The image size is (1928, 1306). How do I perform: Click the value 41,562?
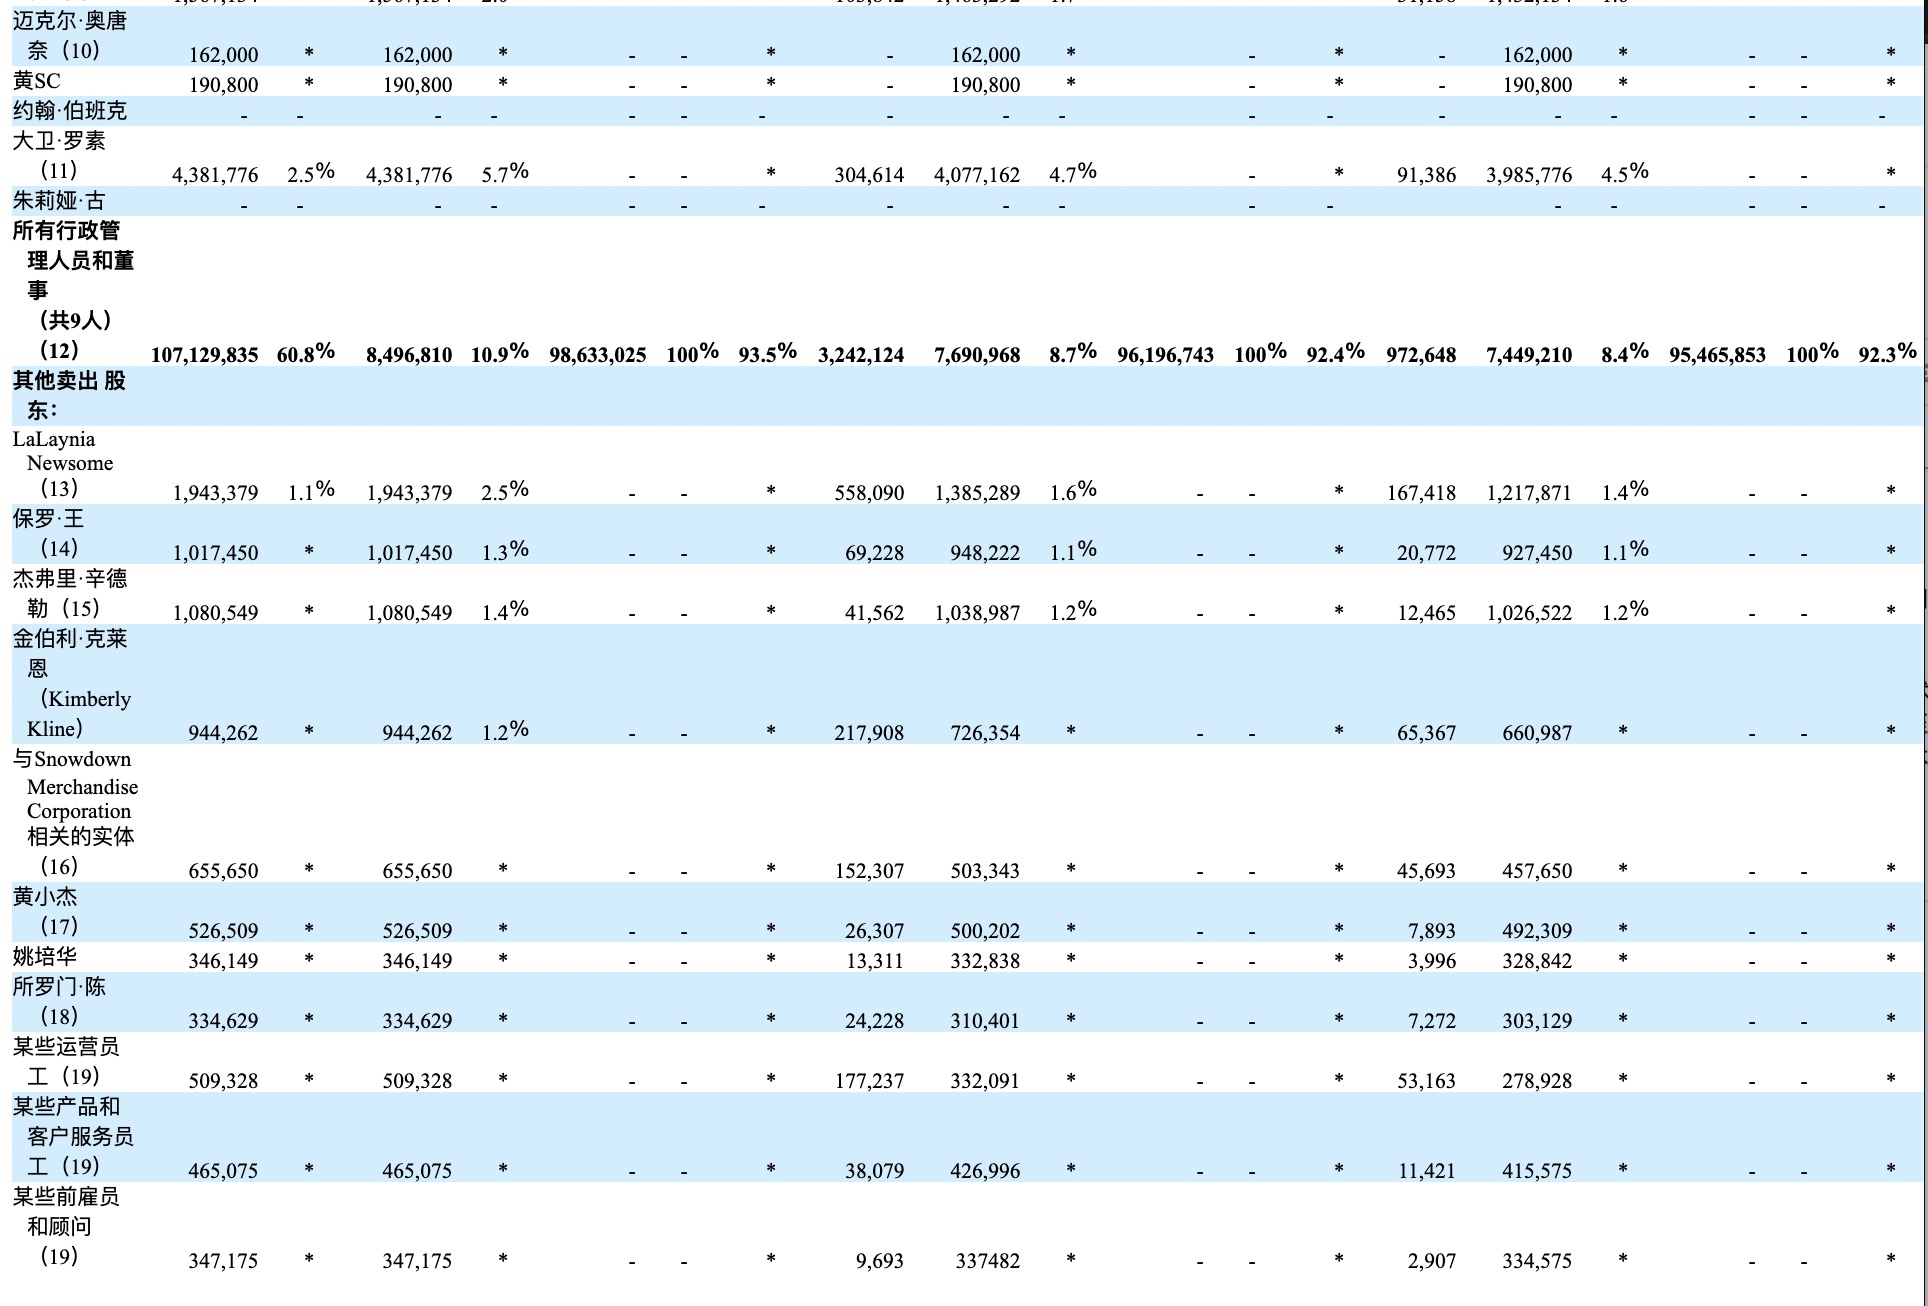874,613
